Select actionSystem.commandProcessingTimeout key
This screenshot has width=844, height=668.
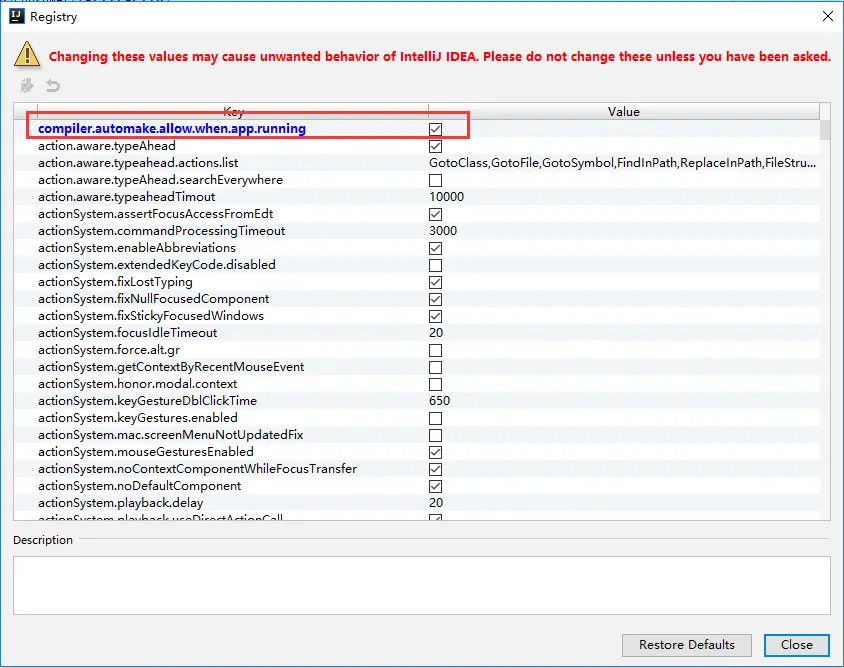point(161,231)
